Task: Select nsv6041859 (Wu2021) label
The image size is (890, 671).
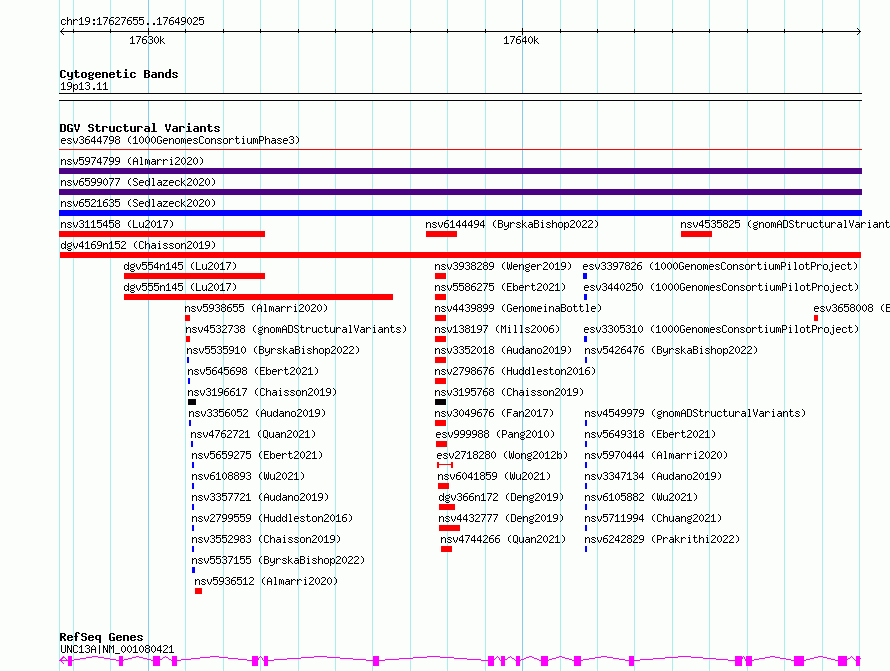Action: (x=494, y=476)
